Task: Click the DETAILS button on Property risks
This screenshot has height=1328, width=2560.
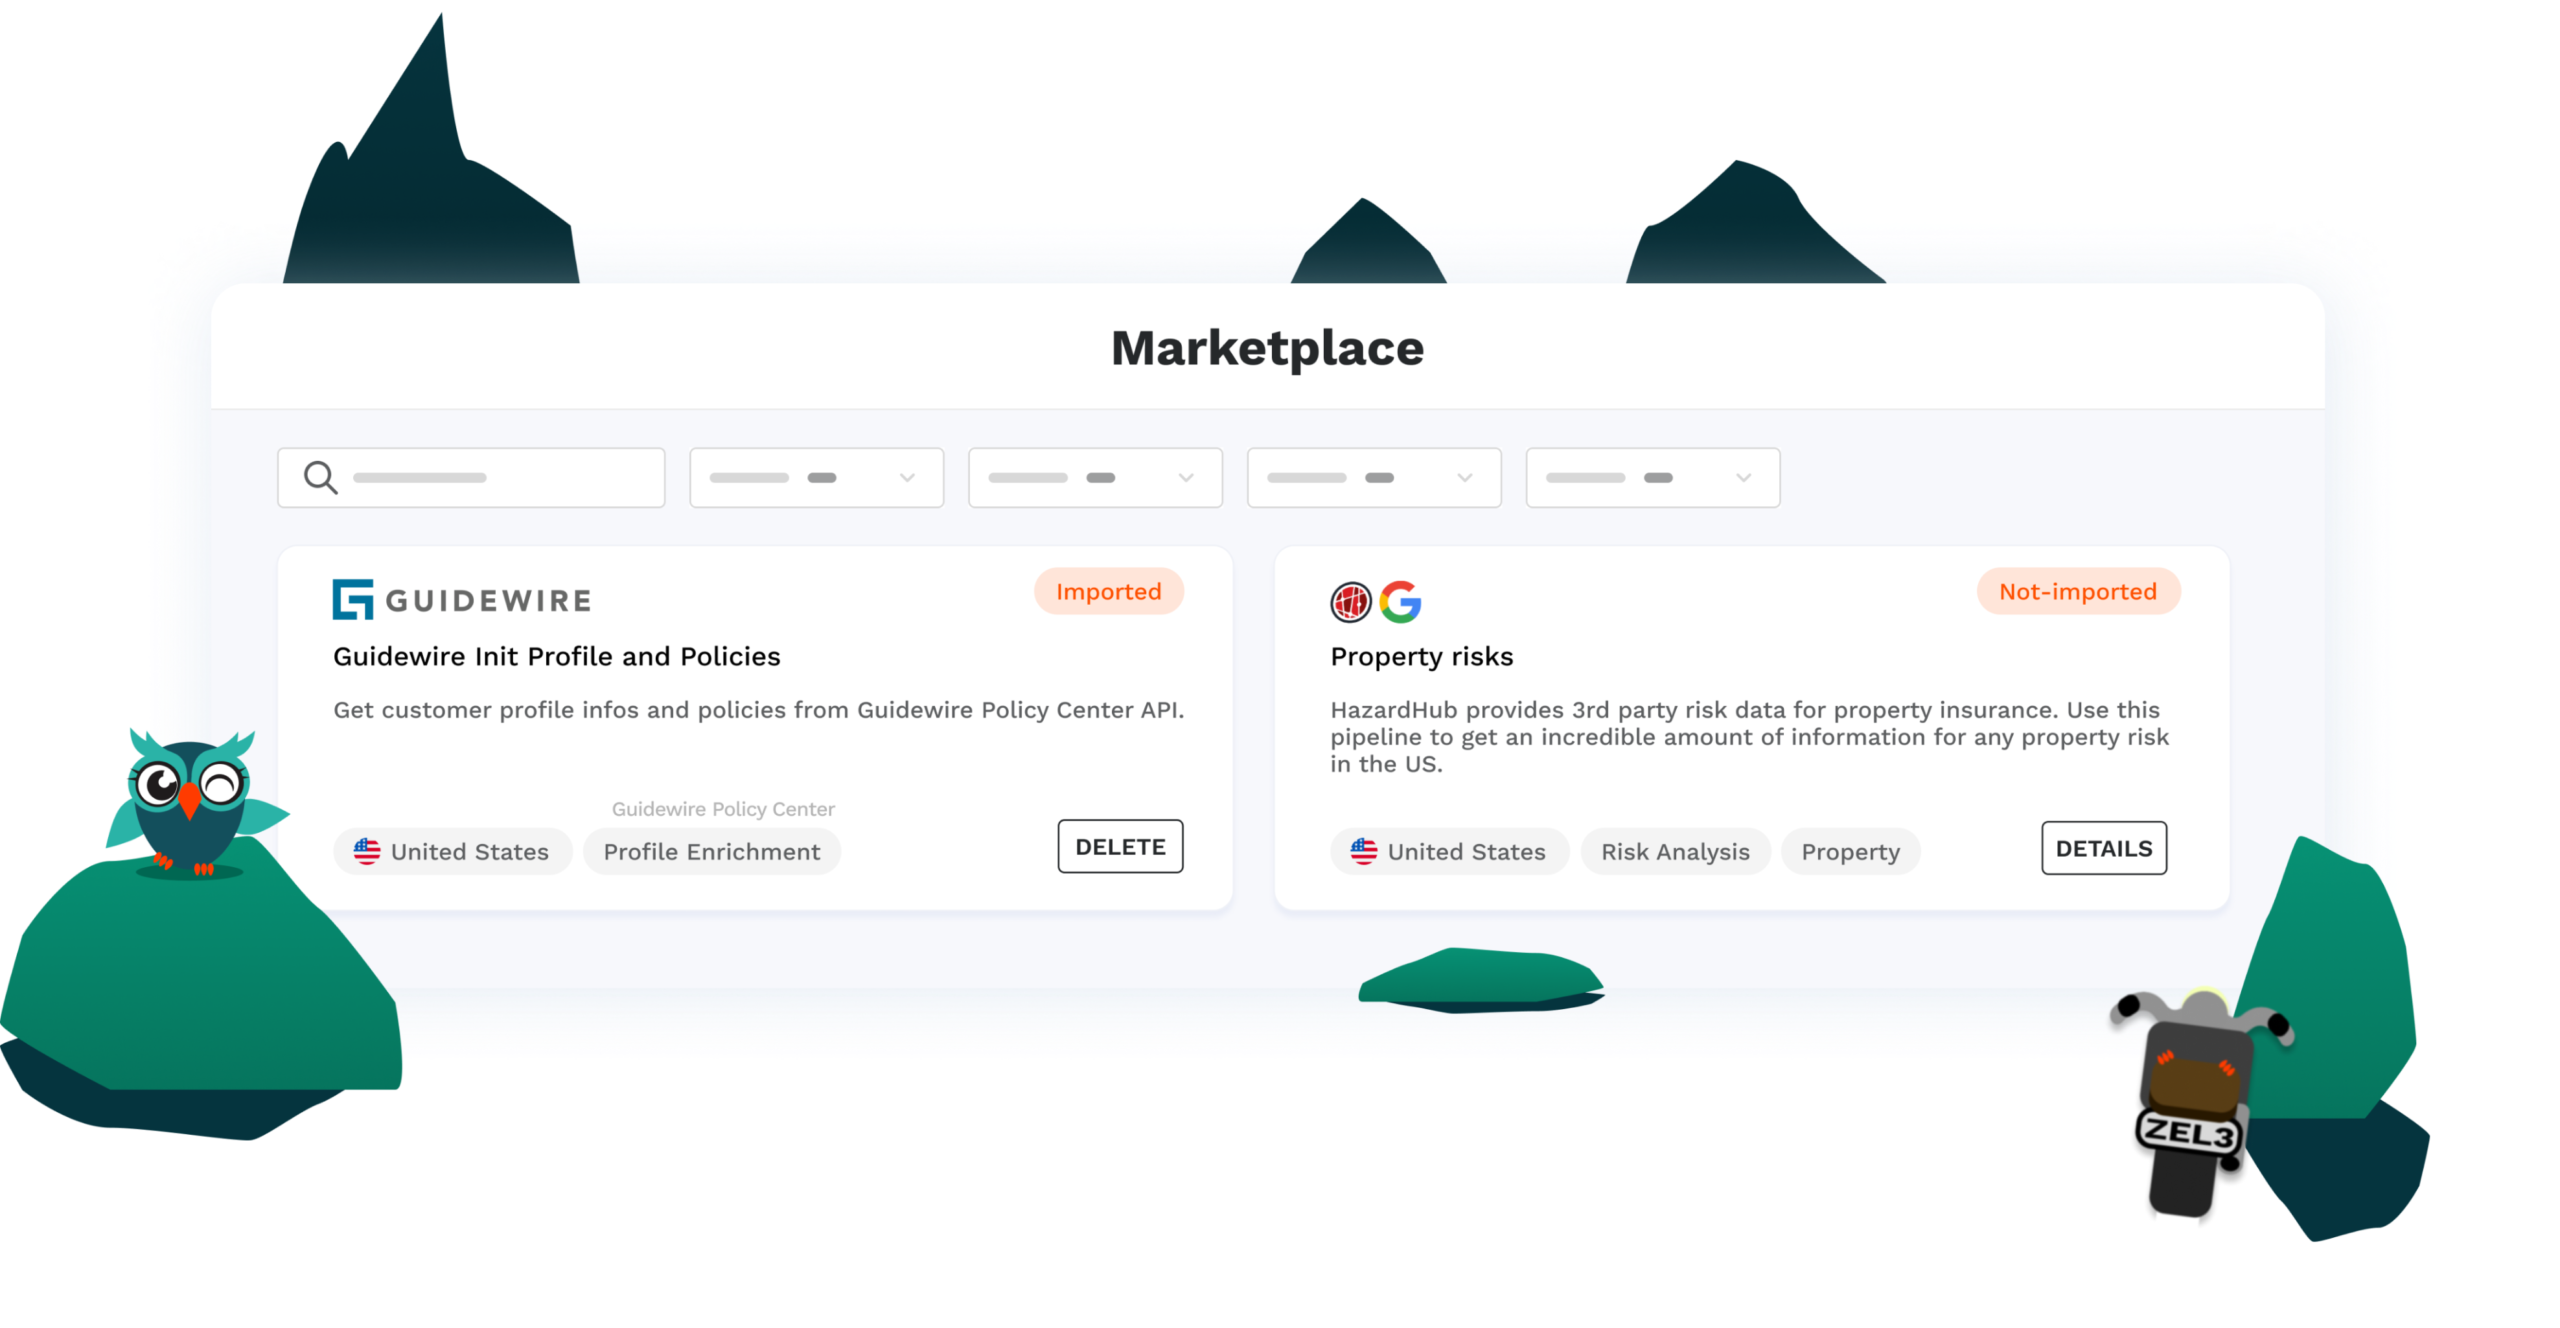Action: (2105, 849)
